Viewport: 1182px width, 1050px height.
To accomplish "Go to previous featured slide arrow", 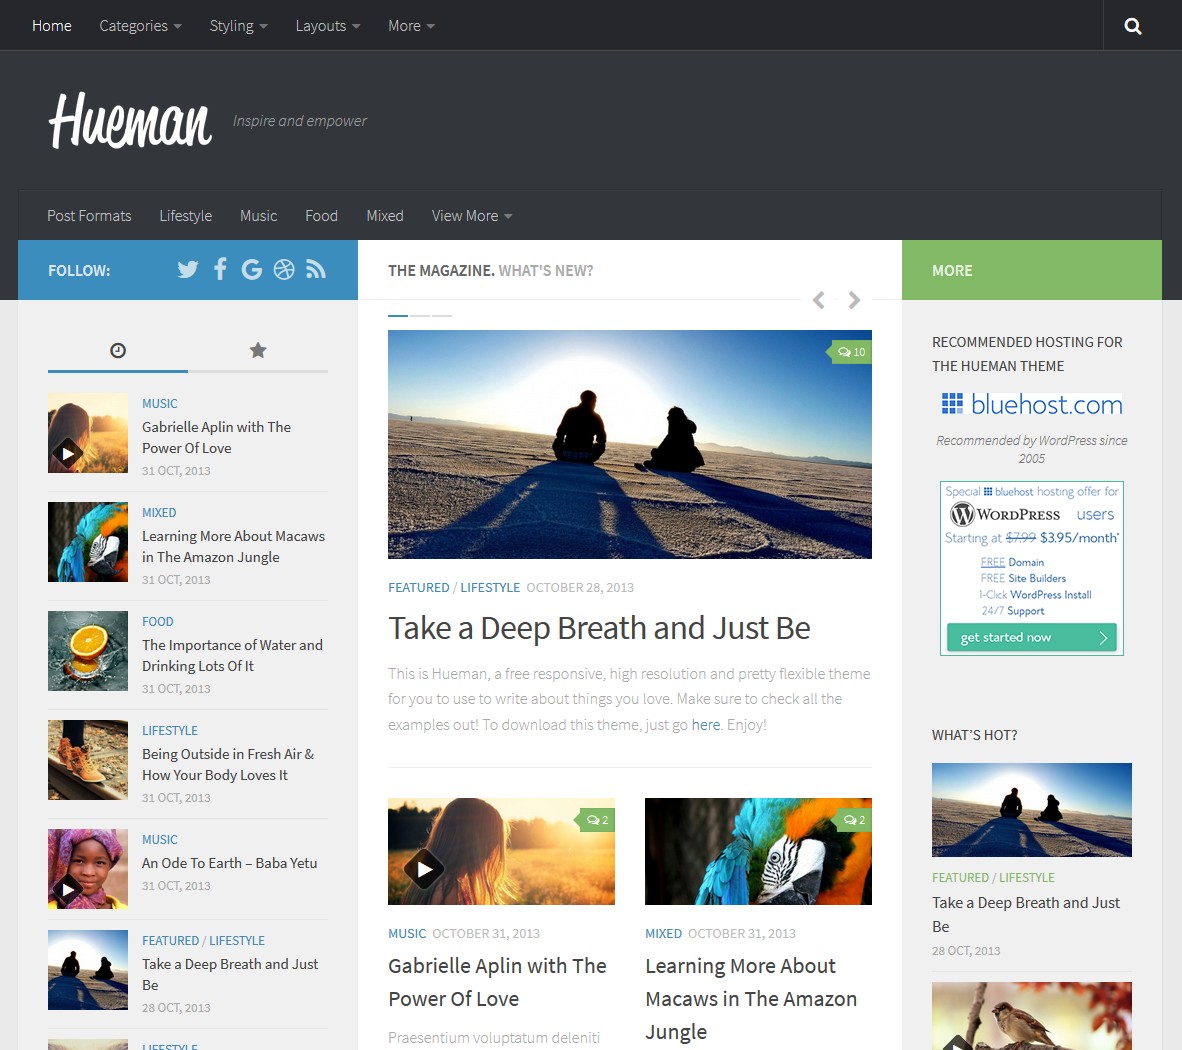I will pyautogui.click(x=819, y=300).
